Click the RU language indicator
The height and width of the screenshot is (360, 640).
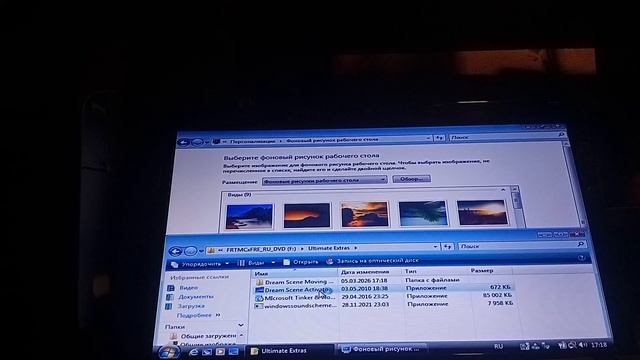click(498, 347)
